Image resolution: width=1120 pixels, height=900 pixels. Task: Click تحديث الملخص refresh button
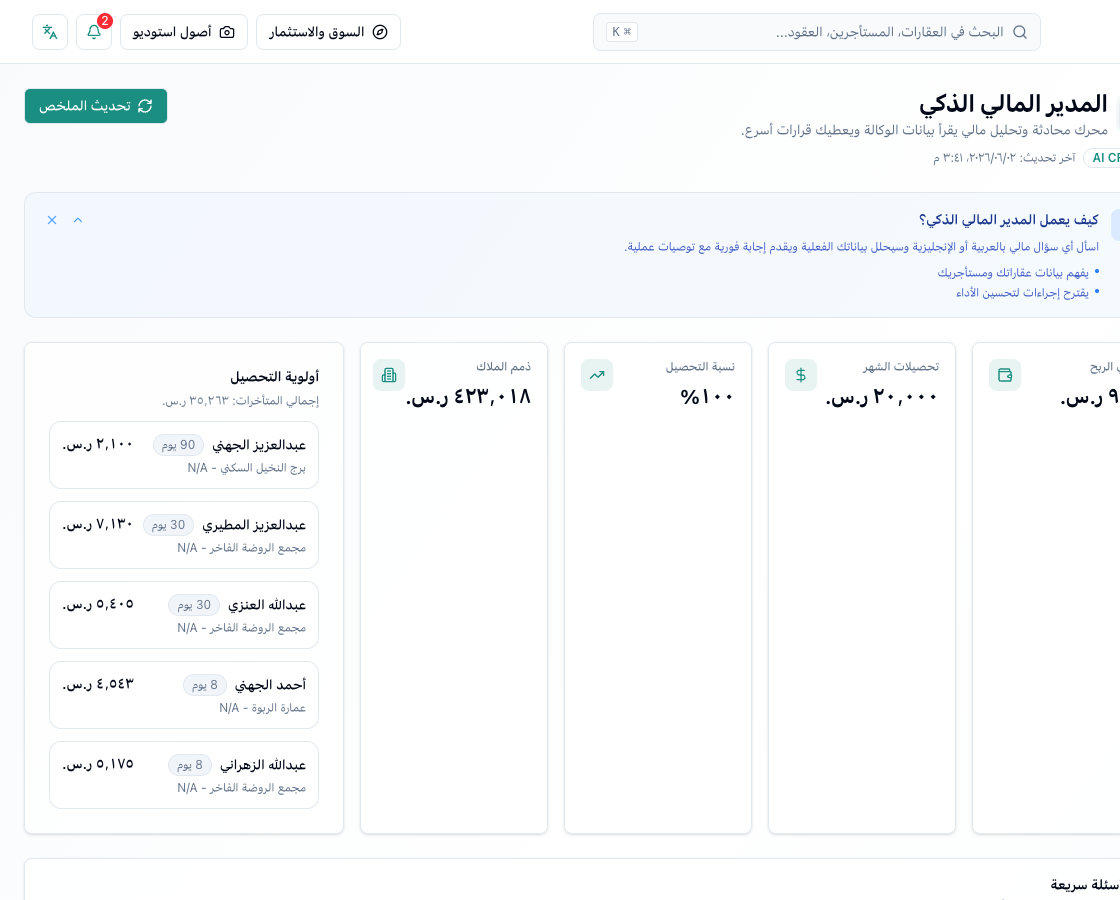[x=96, y=106]
